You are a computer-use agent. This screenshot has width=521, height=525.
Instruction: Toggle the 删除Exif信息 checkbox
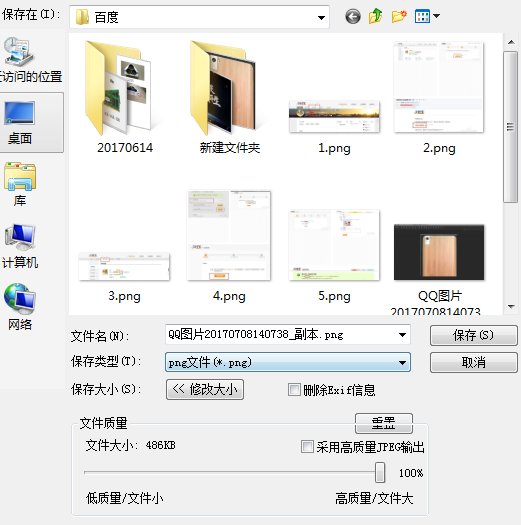[x=294, y=390]
